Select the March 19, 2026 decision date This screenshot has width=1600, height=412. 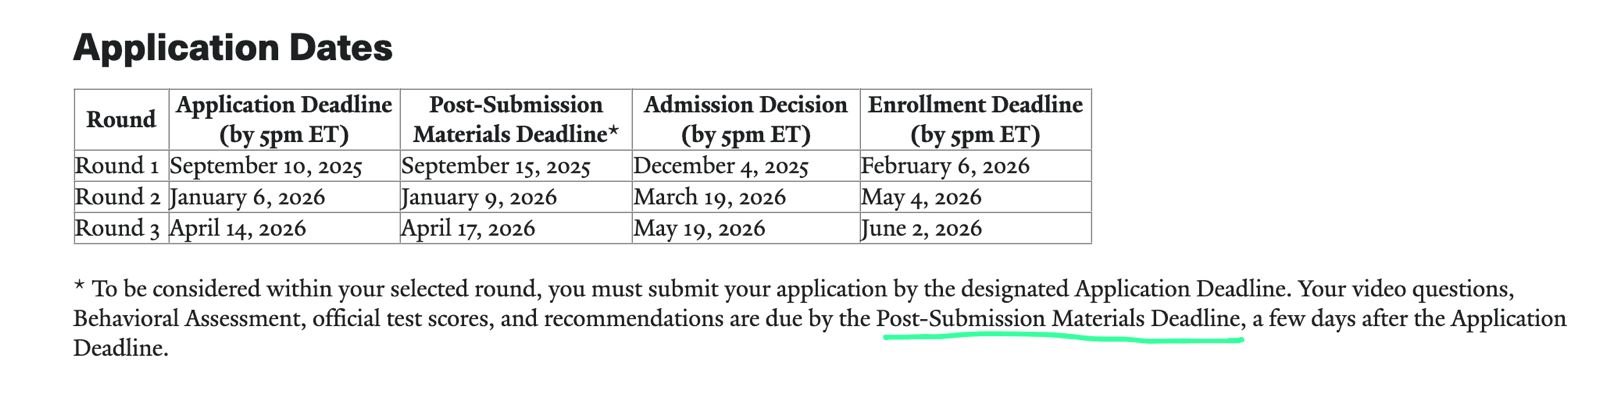(710, 197)
